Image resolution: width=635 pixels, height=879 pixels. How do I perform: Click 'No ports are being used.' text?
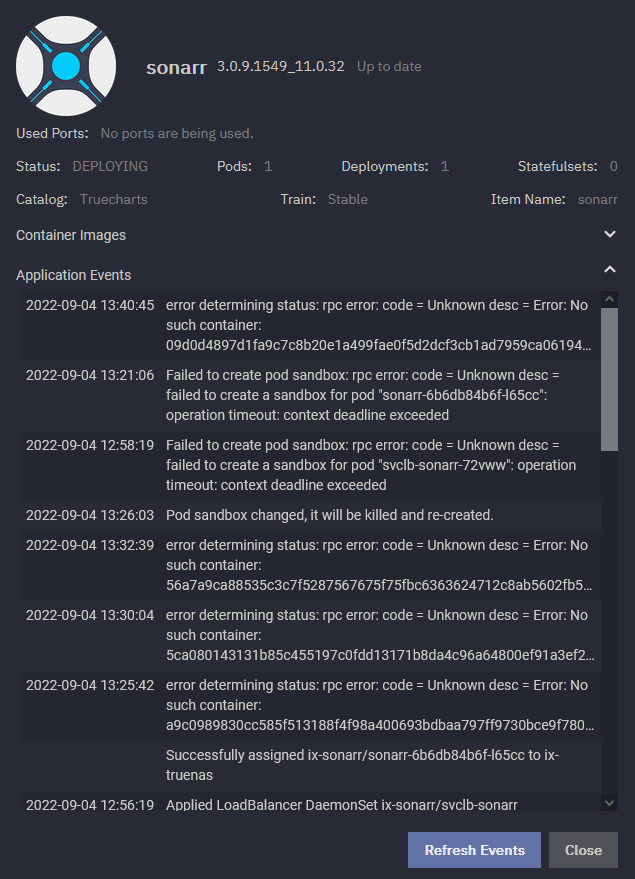click(177, 133)
